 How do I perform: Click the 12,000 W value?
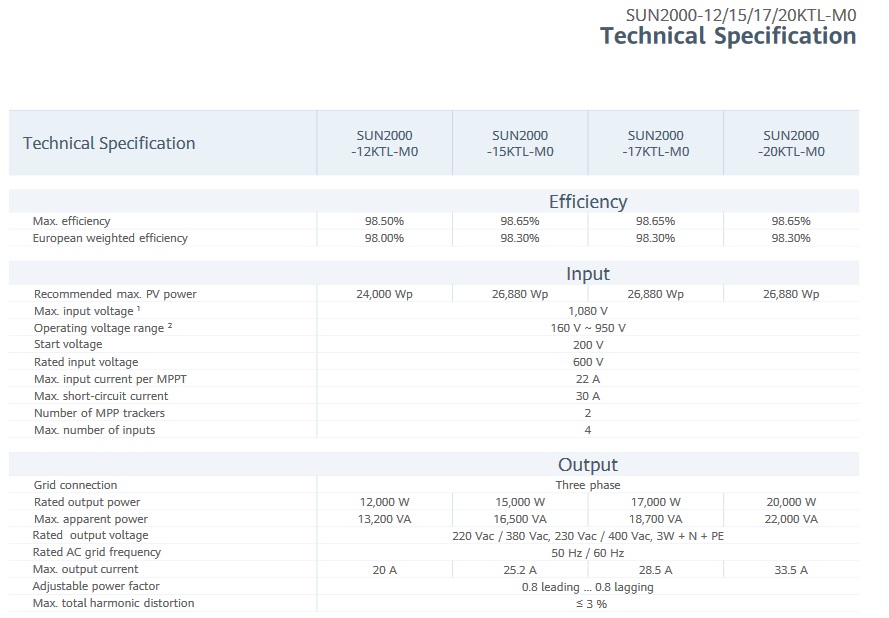click(384, 502)
